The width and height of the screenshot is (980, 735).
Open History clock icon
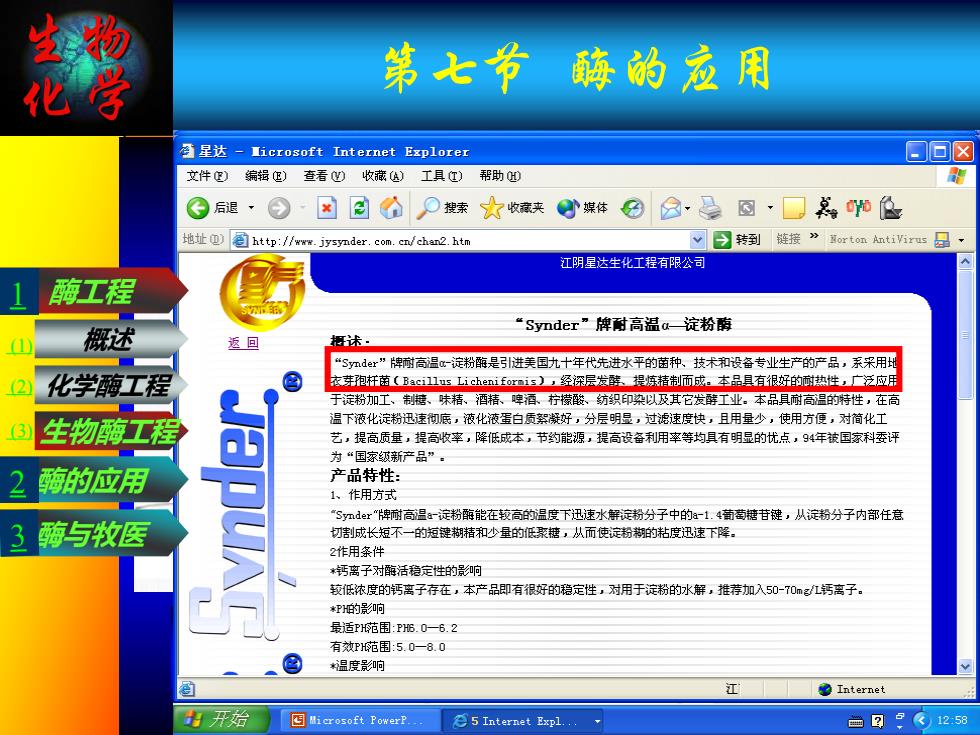pyautogui.click(x=632, y=208)
